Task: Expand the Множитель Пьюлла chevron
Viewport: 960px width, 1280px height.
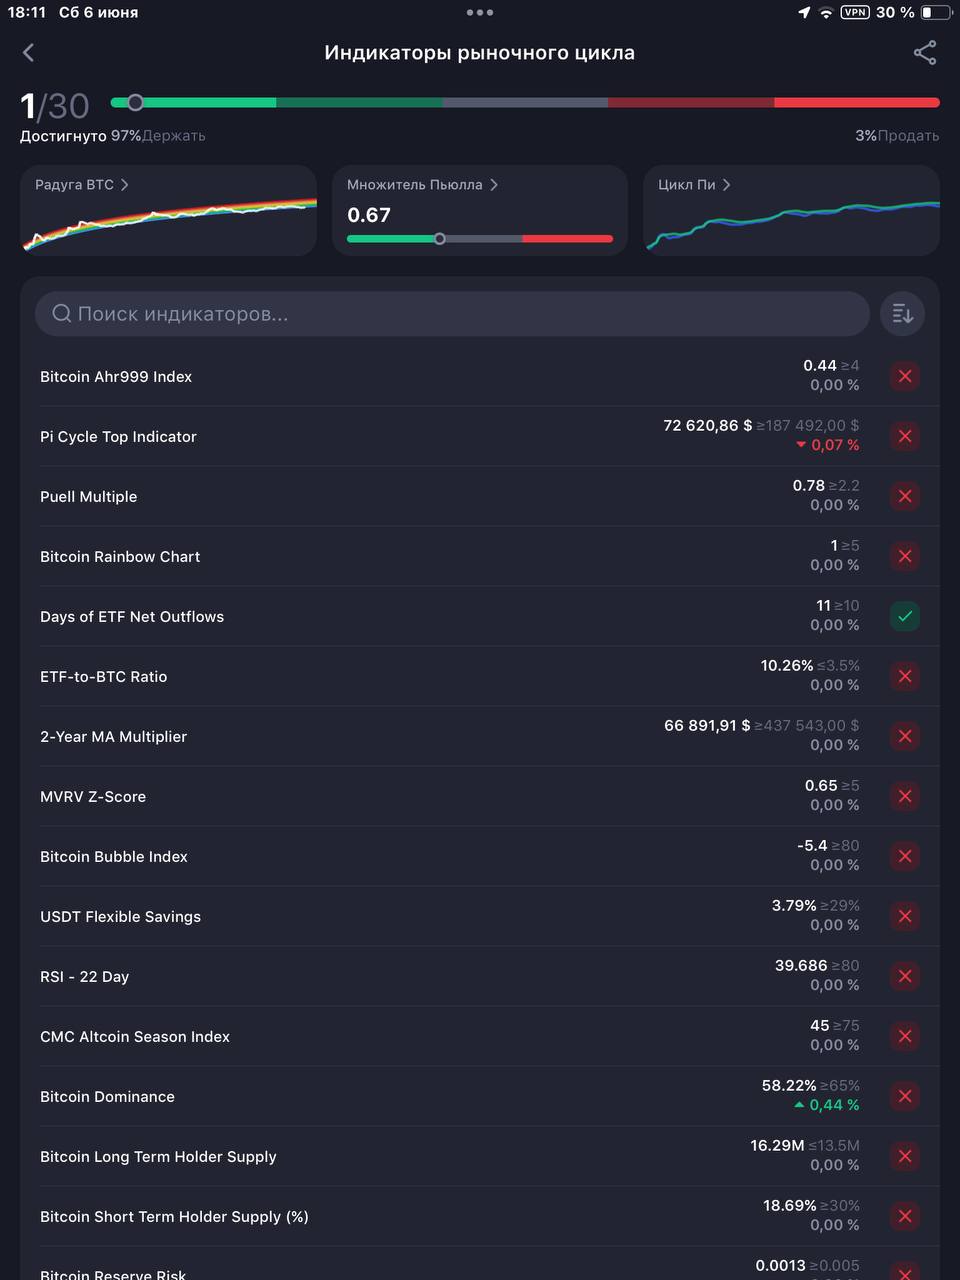Action: tap(493, 185)
